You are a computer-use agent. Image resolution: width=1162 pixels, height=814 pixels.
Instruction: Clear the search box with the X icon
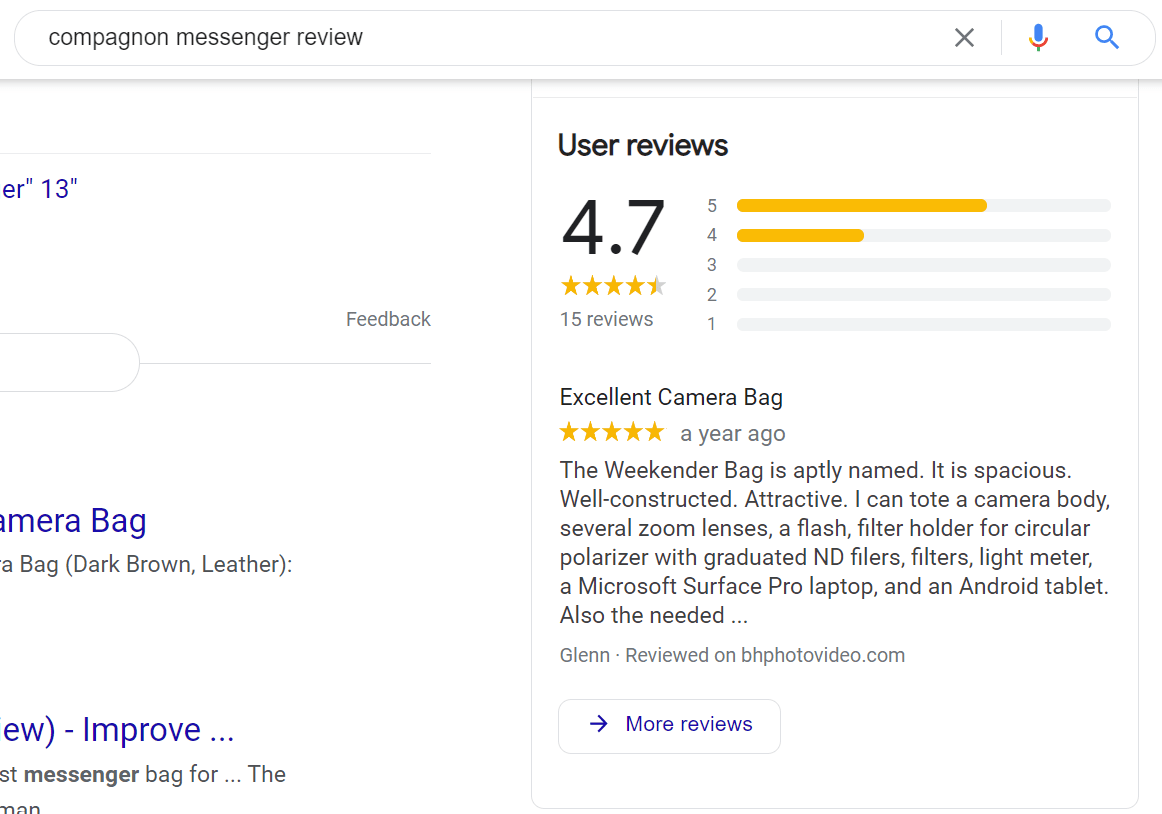pos(964,37)
